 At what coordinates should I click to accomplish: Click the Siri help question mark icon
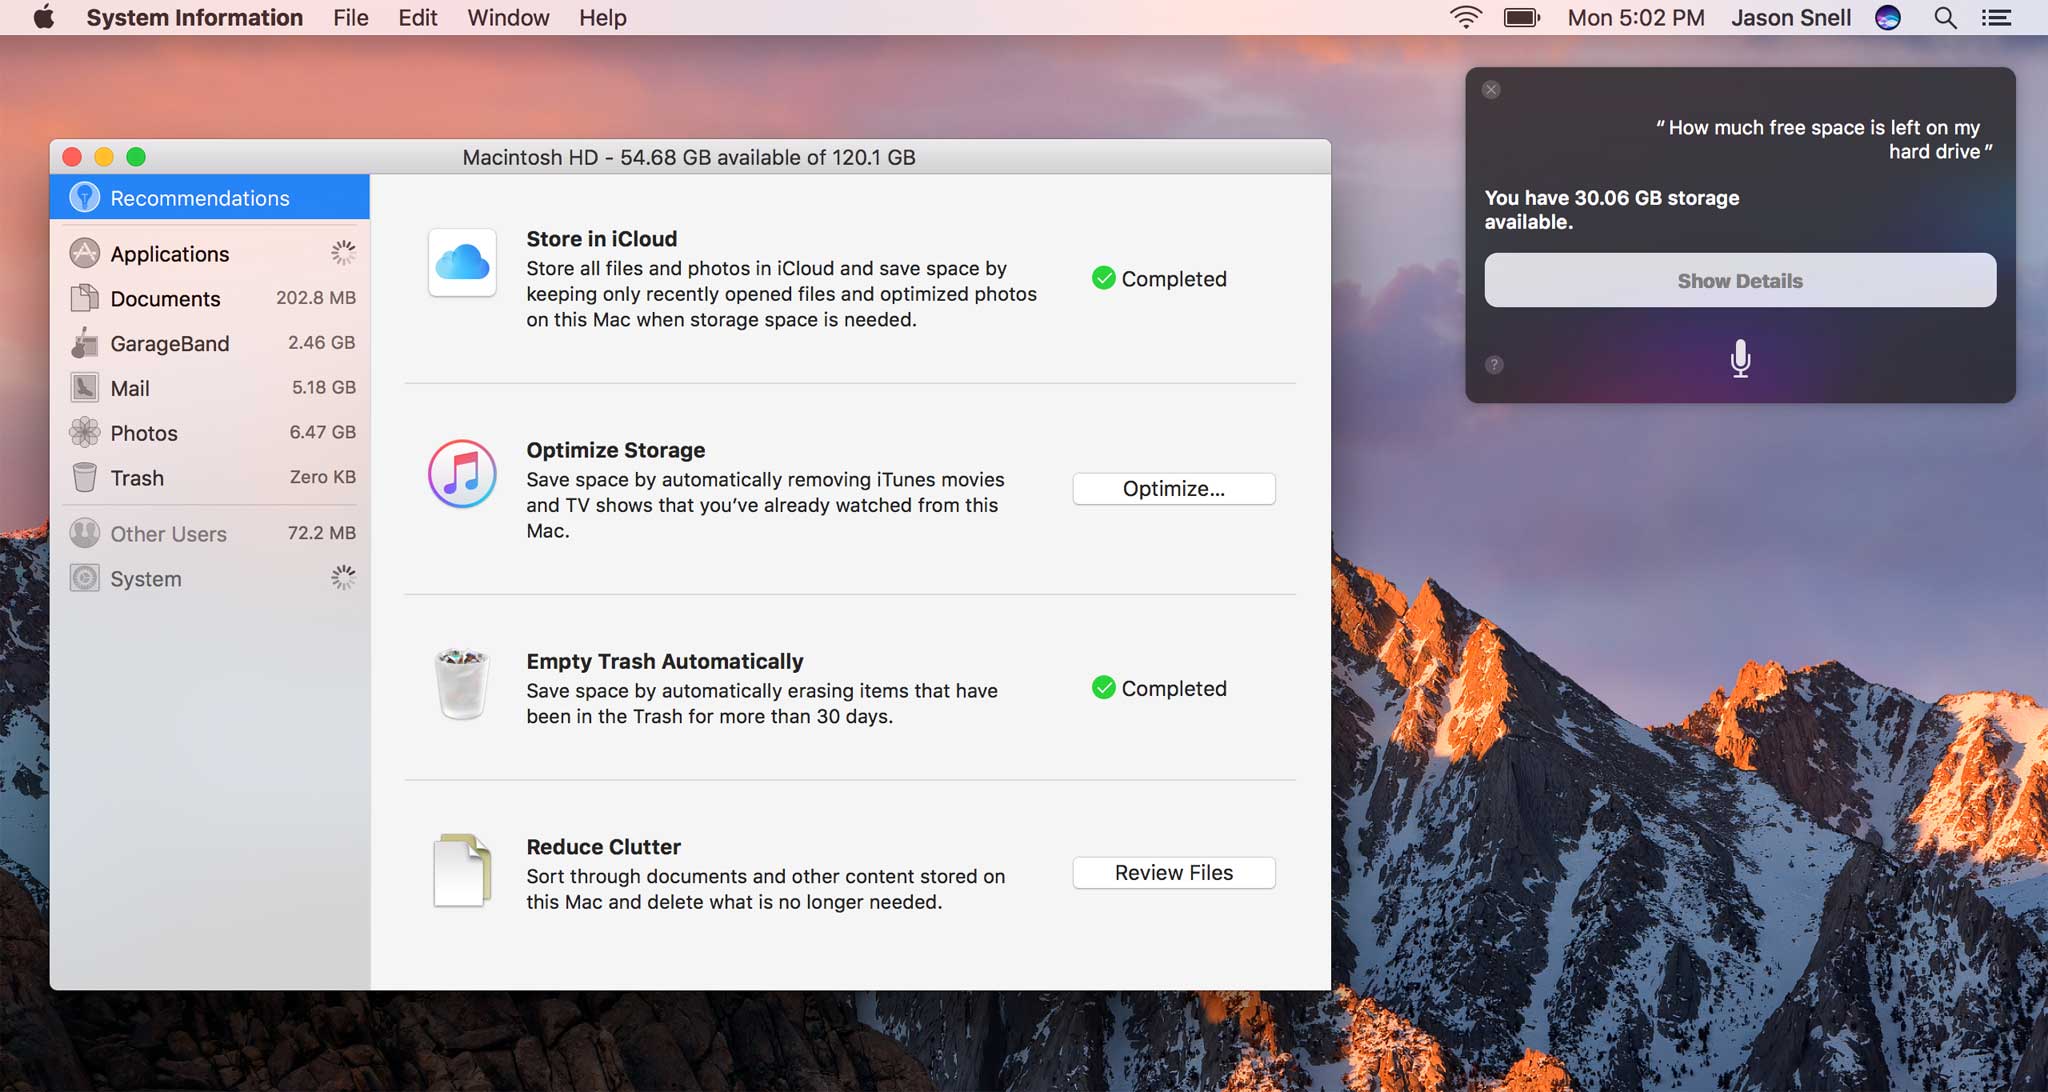(1494, 365)
